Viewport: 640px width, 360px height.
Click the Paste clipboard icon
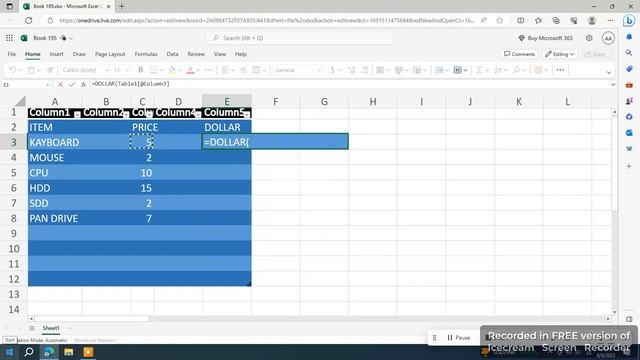click(31, 70)
